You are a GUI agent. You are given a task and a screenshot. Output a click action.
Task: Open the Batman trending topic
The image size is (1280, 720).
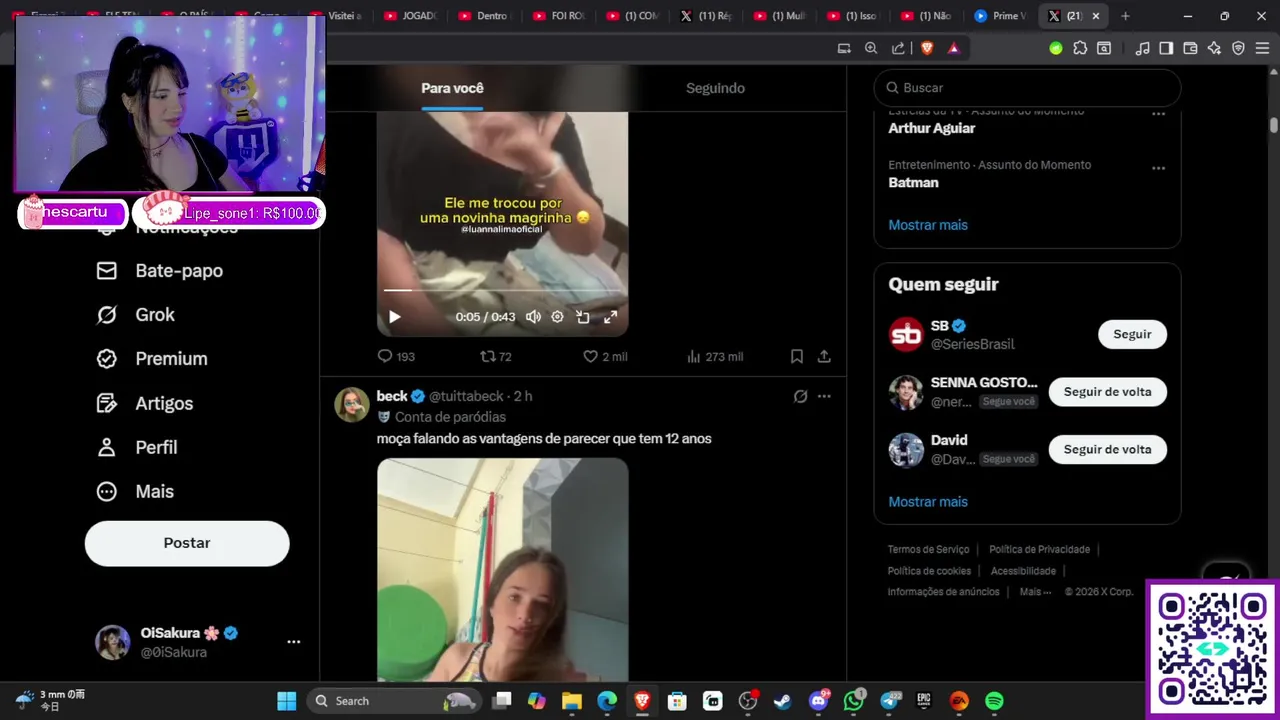[x=913, y=182]
